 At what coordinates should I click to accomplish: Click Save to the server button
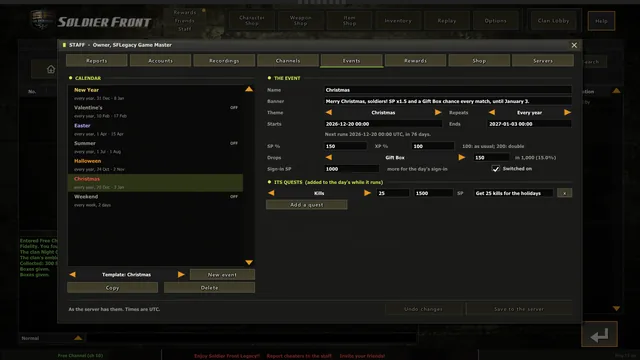tap(519, 309)
